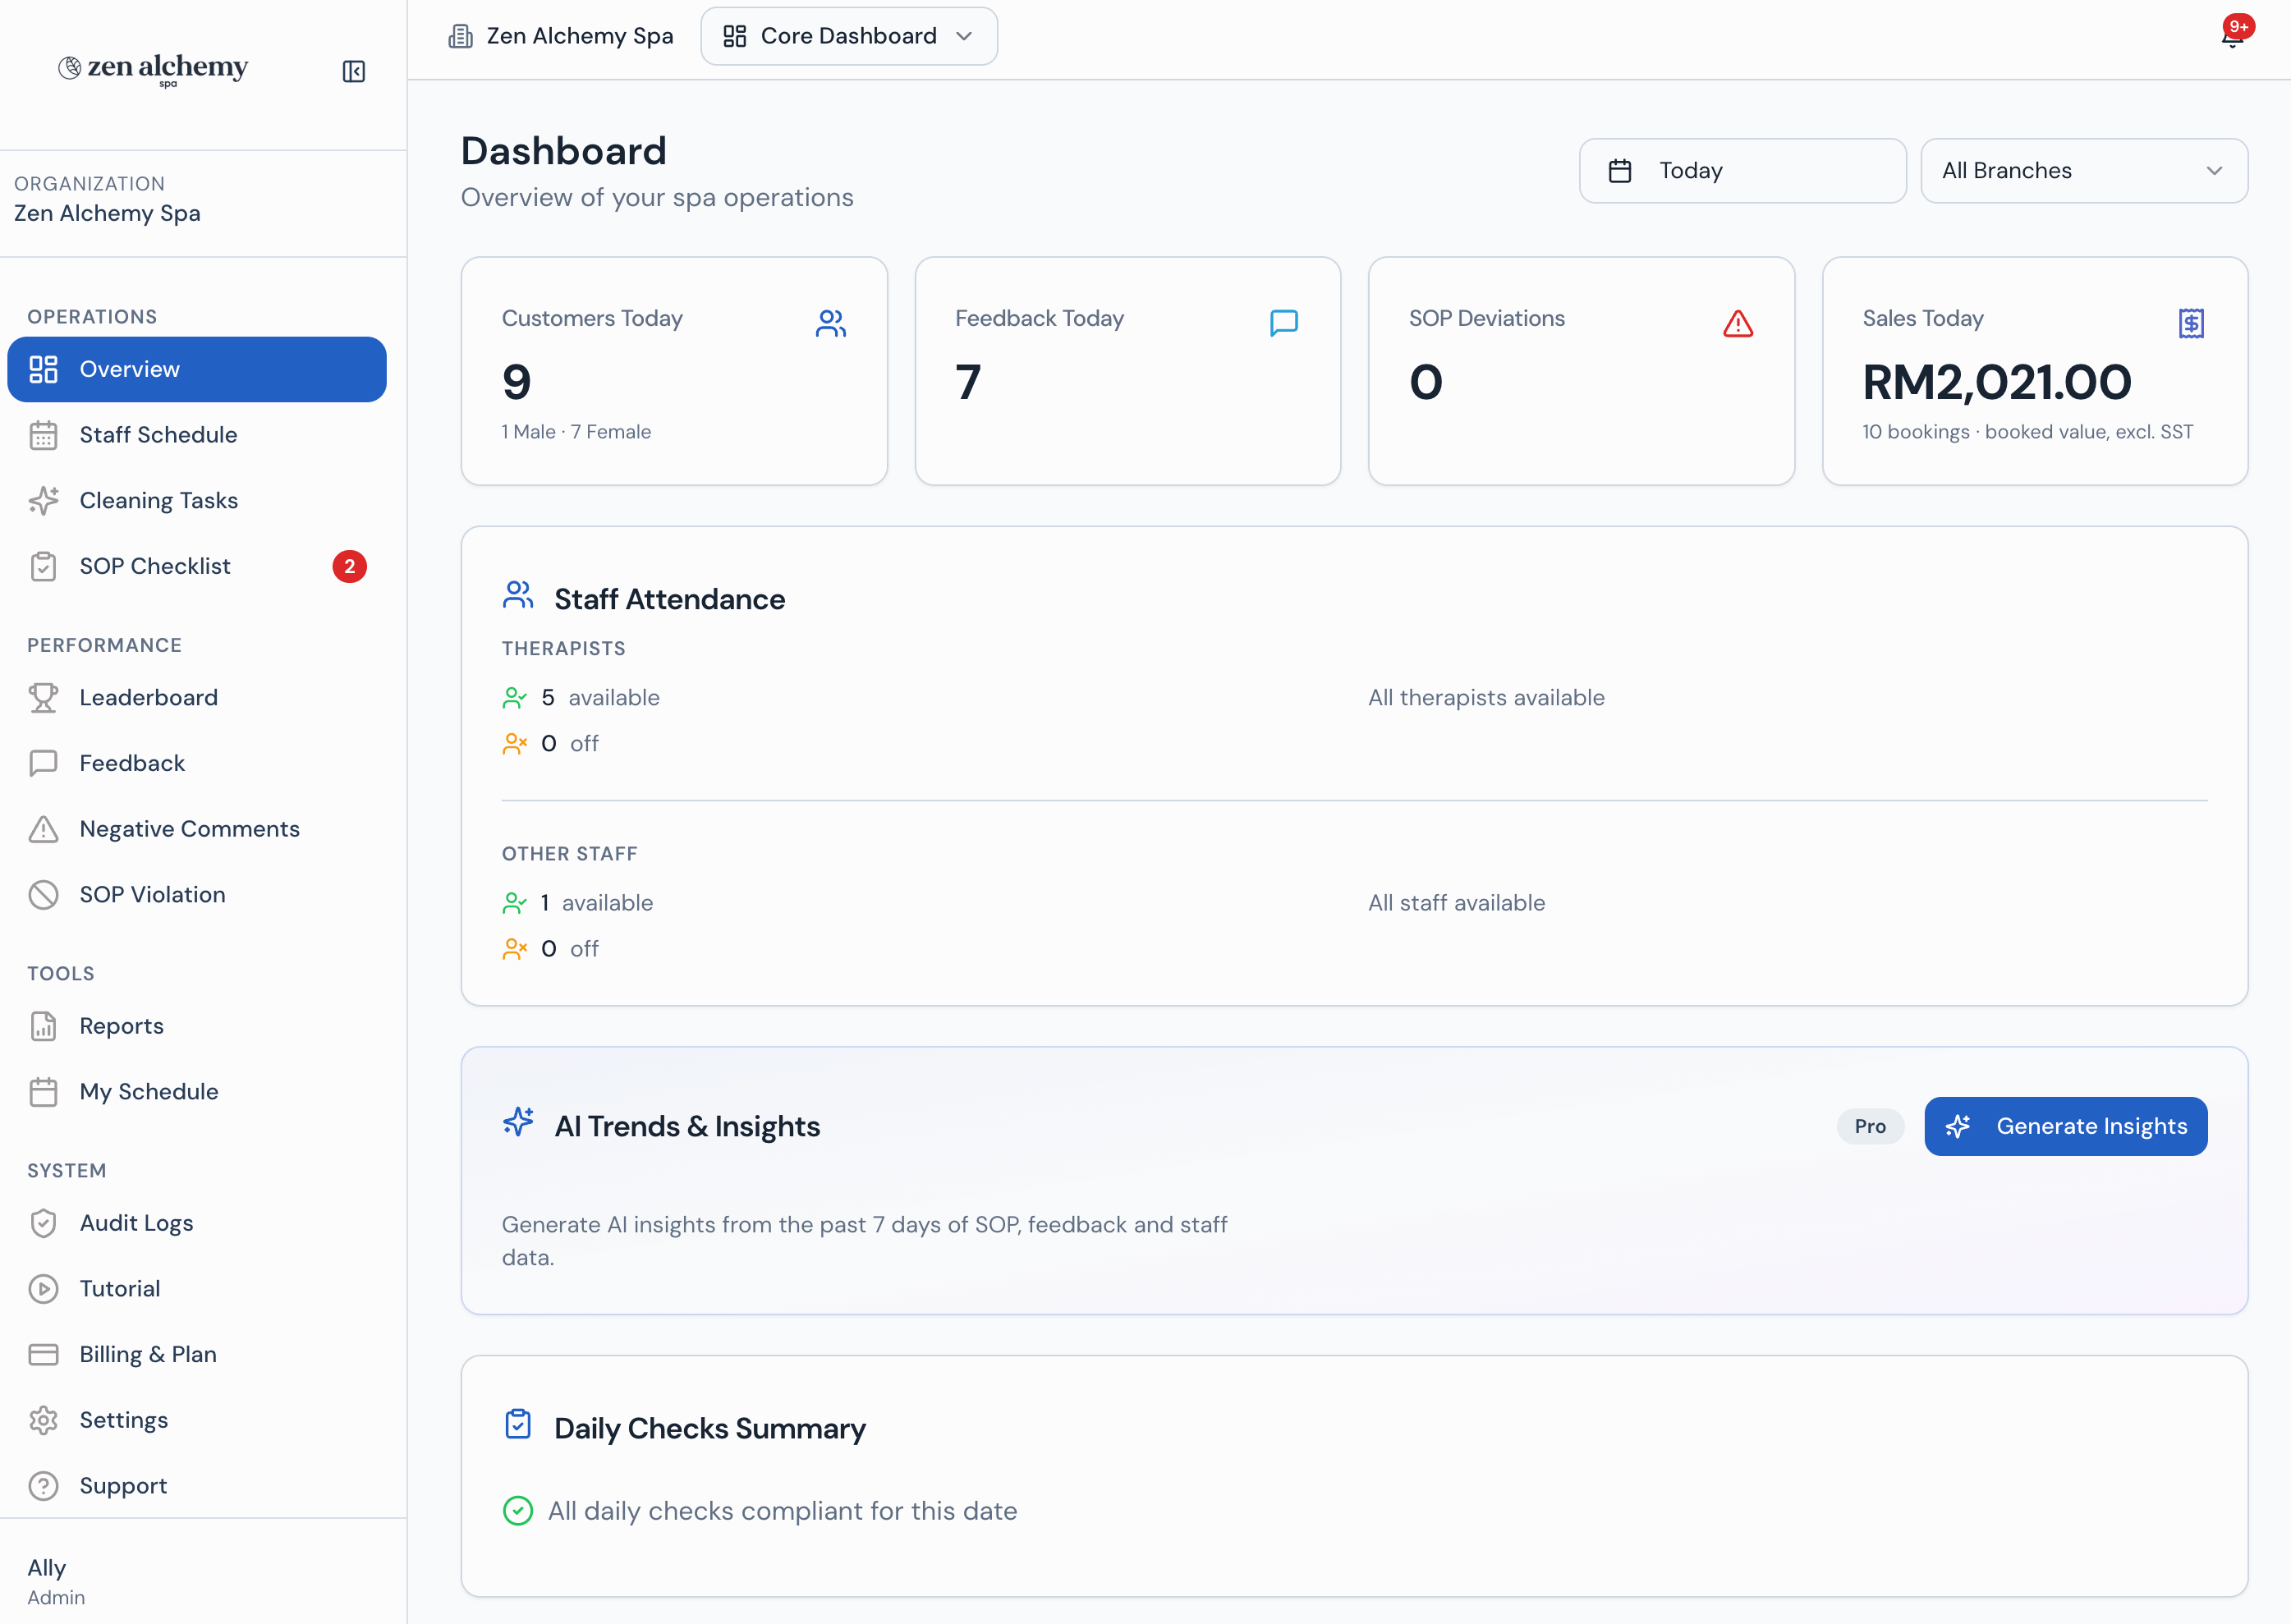Click the Staff Attendance heading icon
The image size is (2291, 1624).
click(x=518, y=596)
